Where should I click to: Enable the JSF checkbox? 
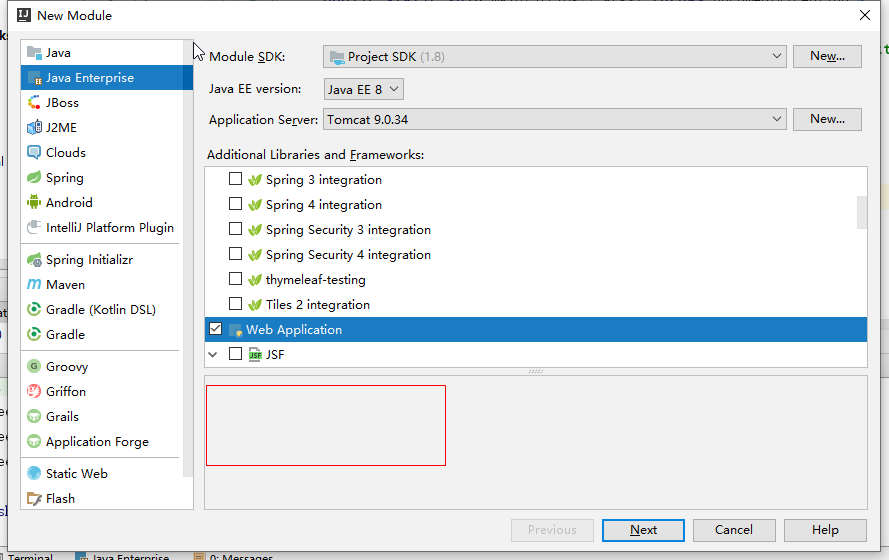(x=235, y=354)
